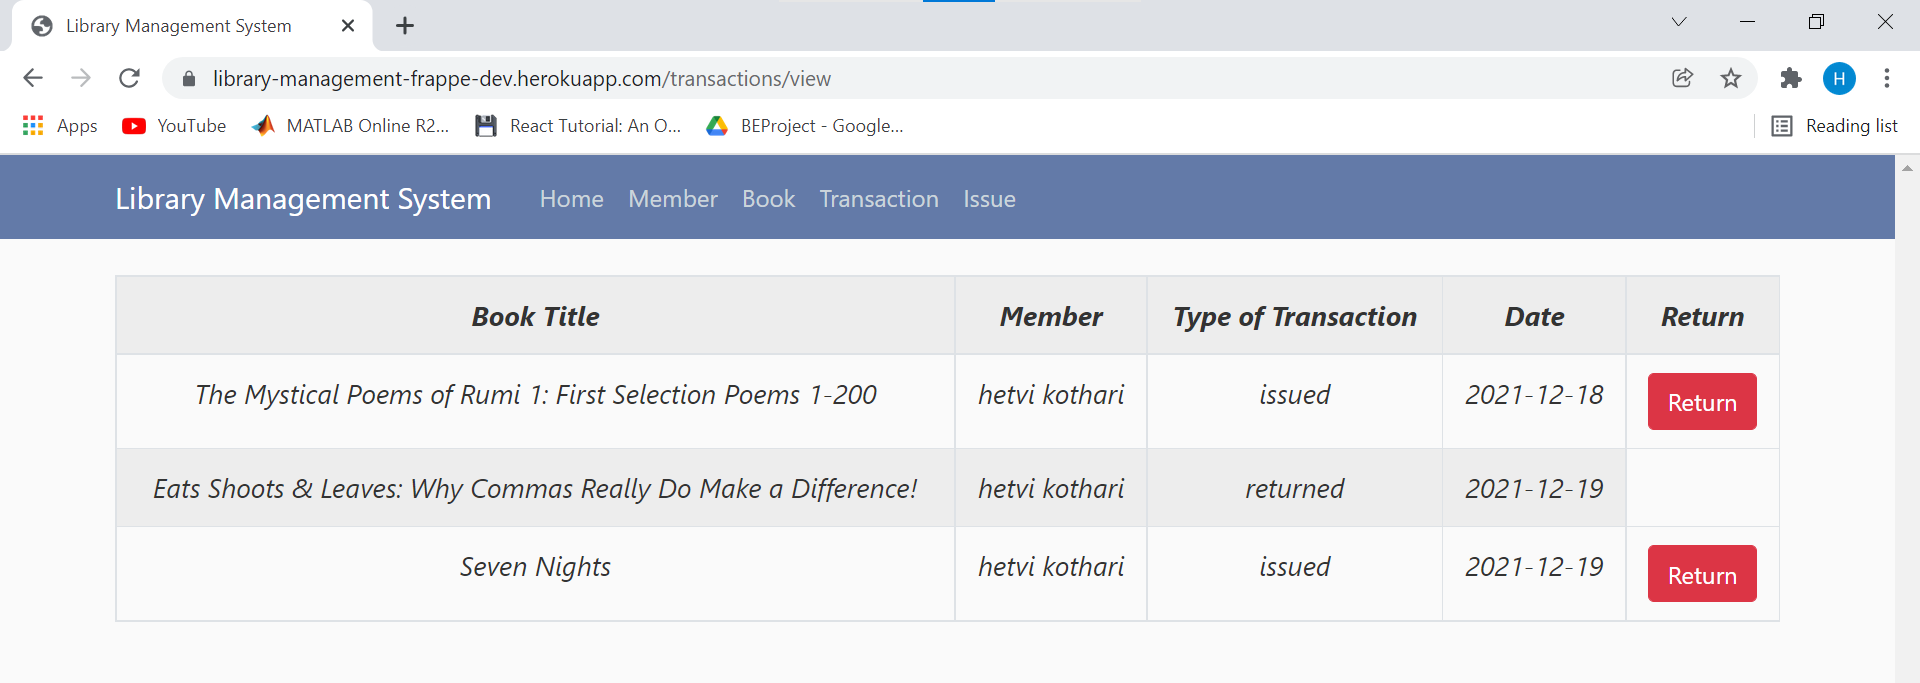Open the Transaction nav item
Image resolution: width=1920 pixels, height=683 pixels.
pyautogui.click(x=878, y=199)
